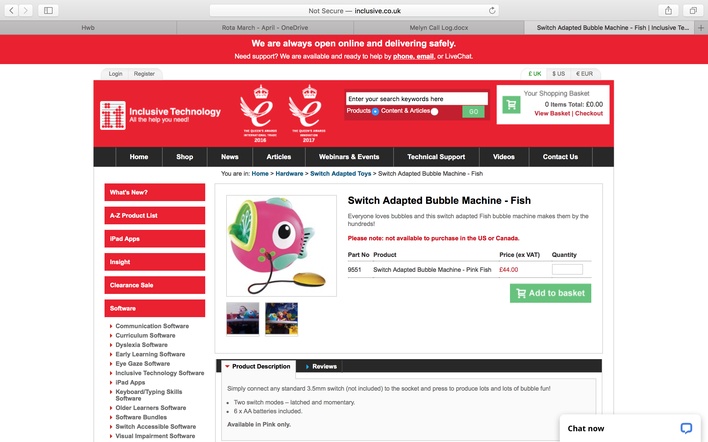Click the green GO search button
This screenshot has width=708, height=442.
pos(473,112)
